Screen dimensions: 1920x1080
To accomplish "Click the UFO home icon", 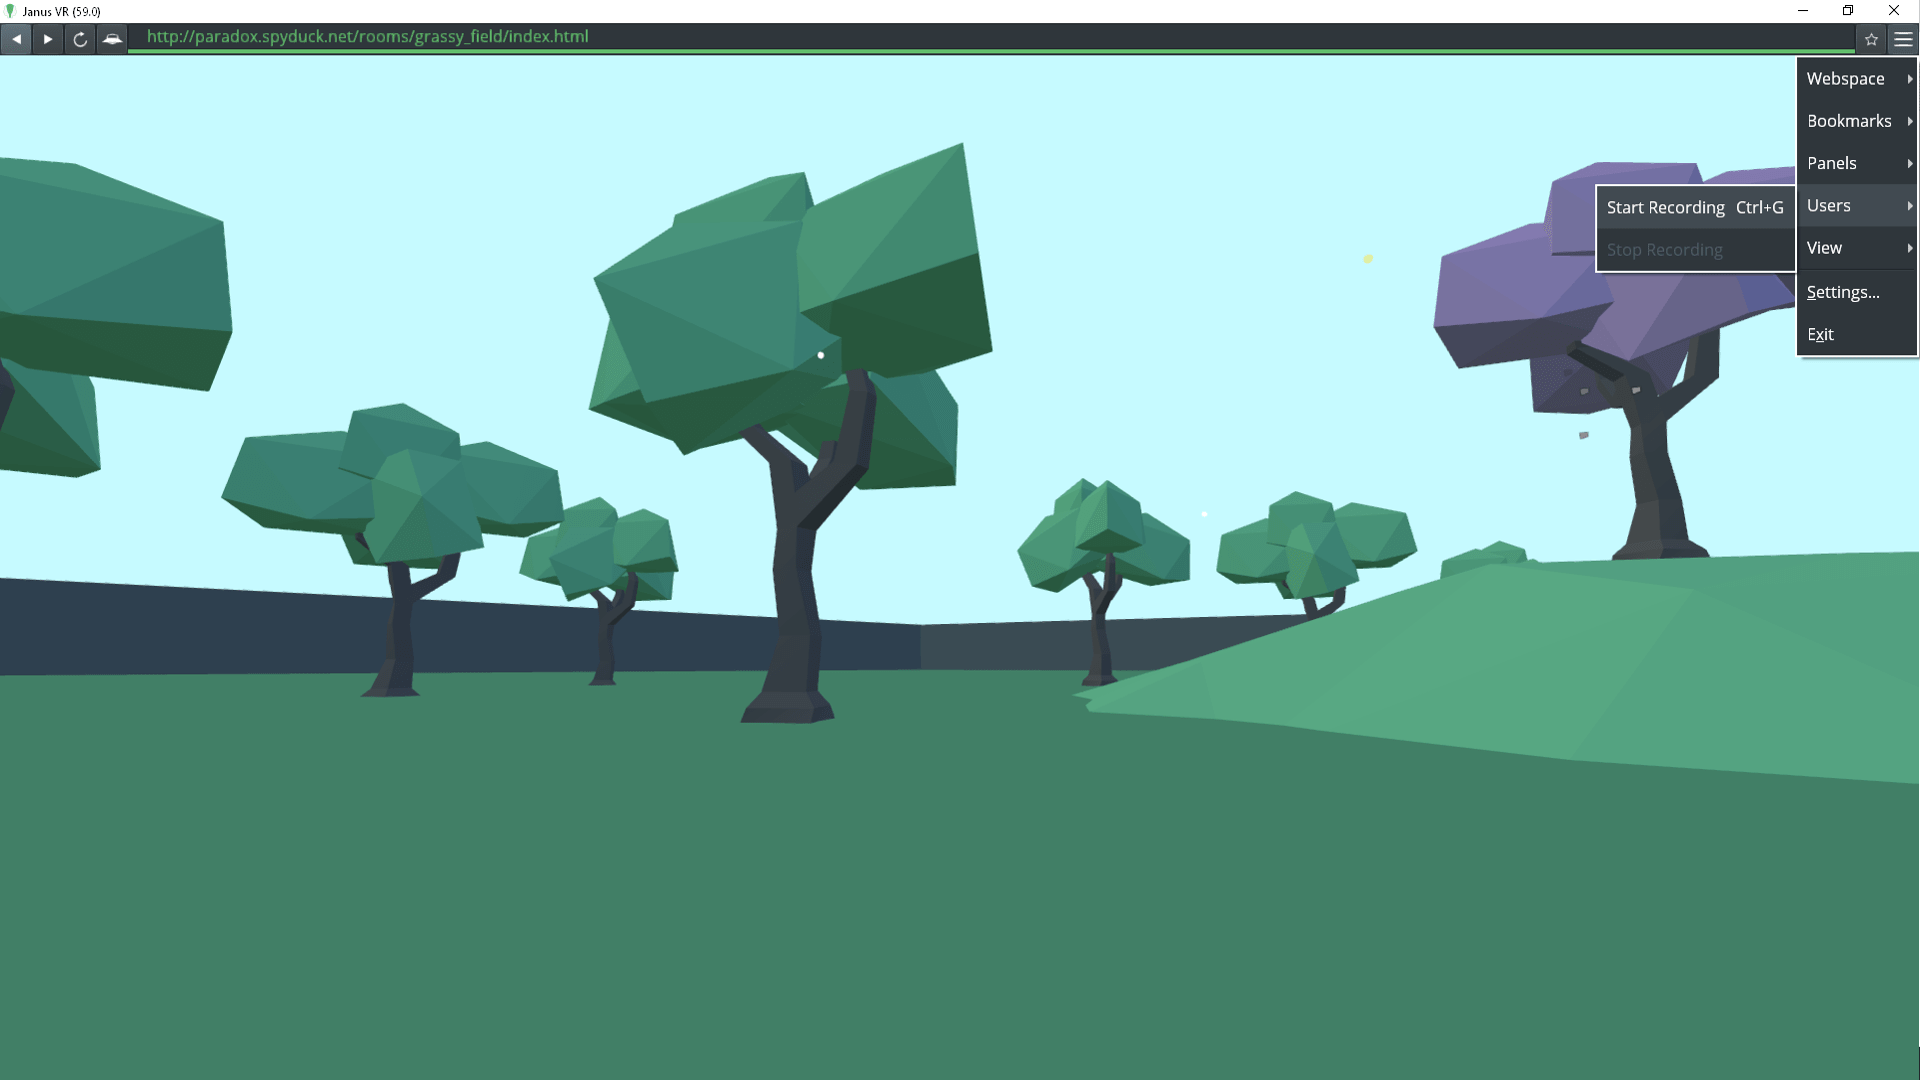I will [112, 39].
